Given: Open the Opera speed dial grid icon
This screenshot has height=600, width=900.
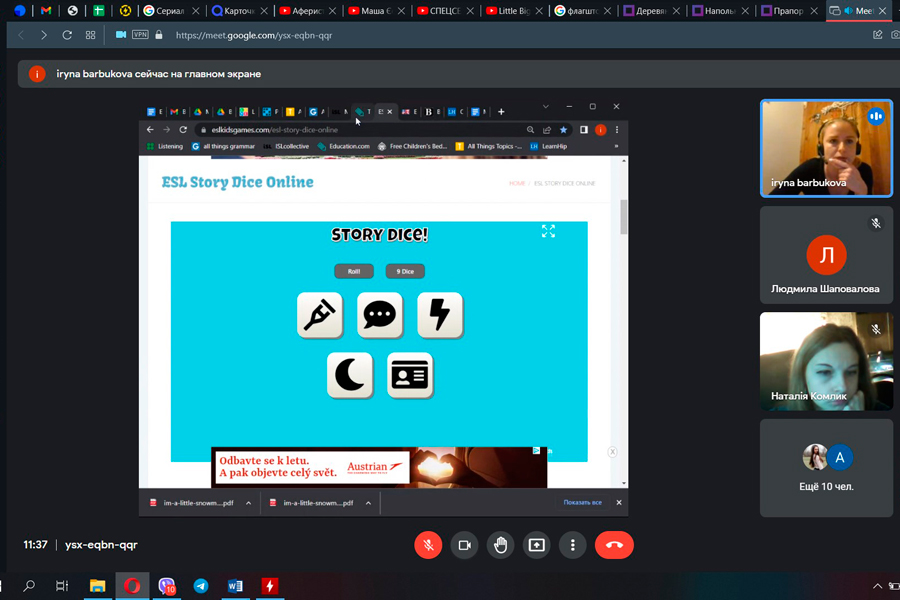Looking at the screenshot, I should point(91,35).
